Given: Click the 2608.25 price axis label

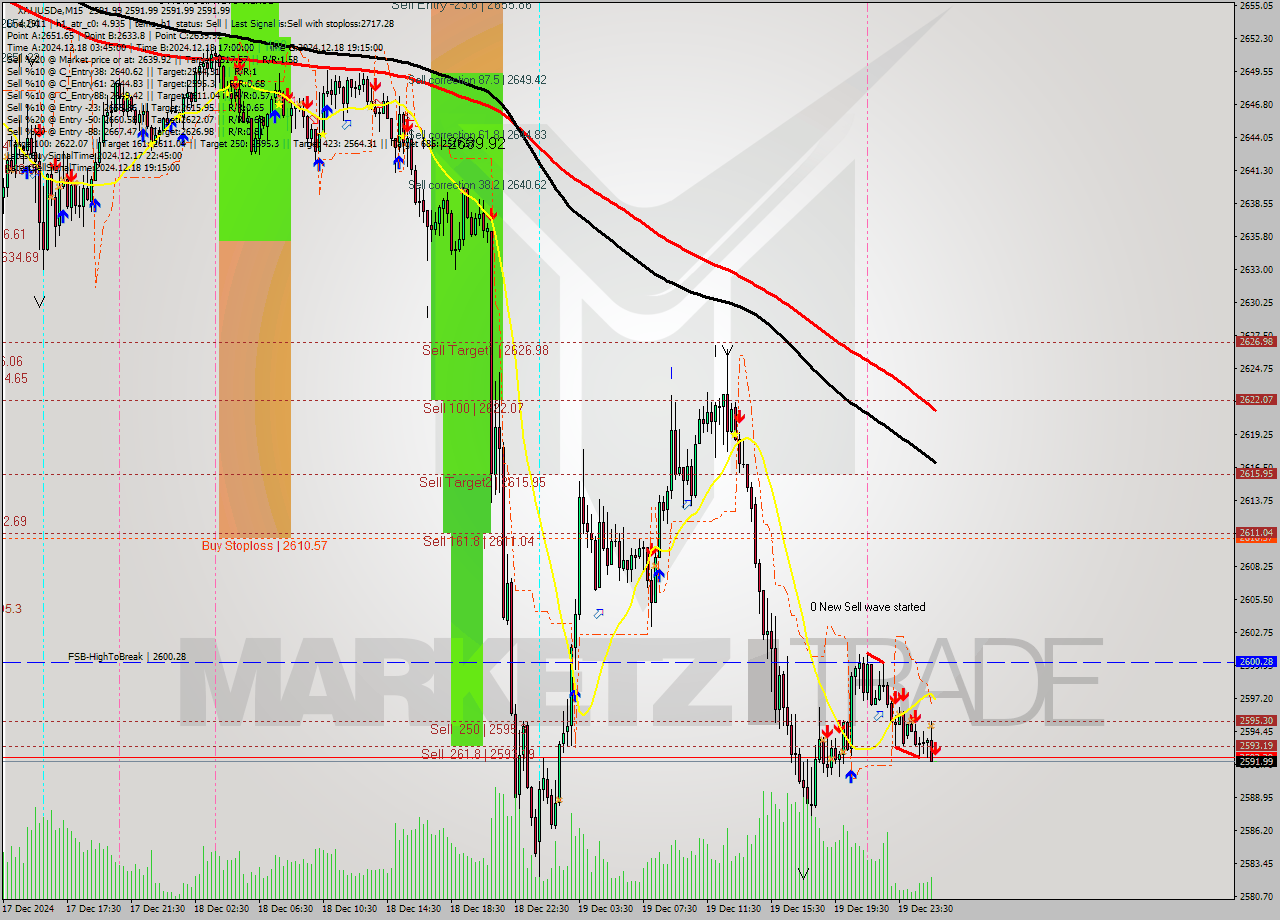Looking at the screenshot, I should (1256, 567).
